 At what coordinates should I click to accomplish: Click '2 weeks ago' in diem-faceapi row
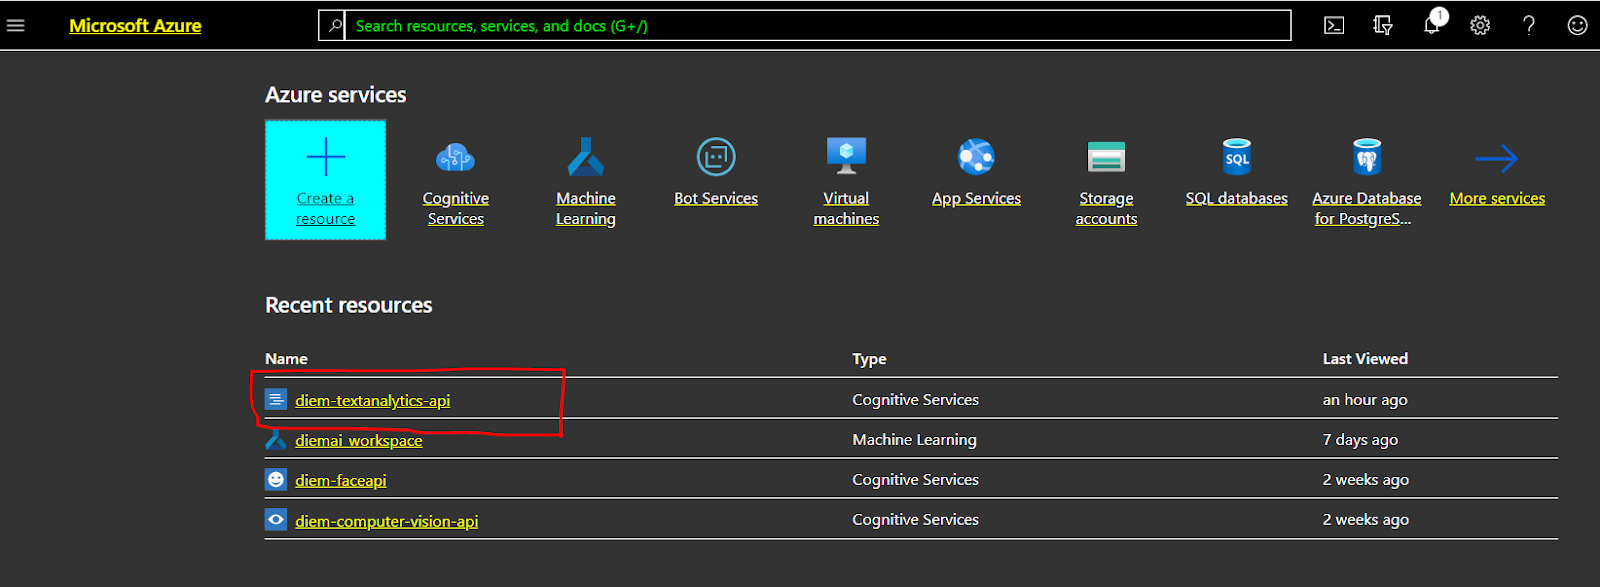tap(1365, 479)
